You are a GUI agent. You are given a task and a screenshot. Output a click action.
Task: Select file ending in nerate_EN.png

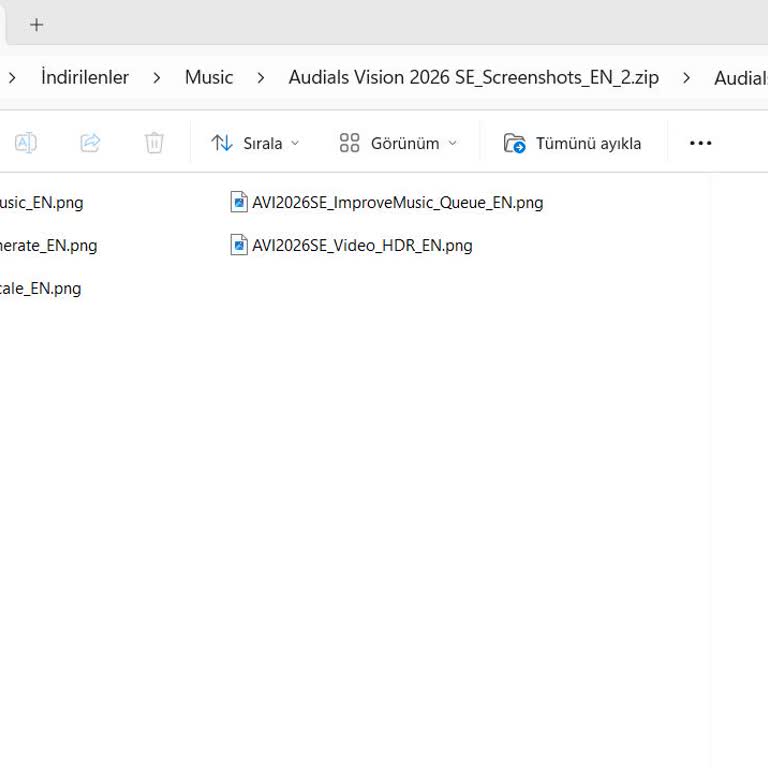tap(48, 245)
